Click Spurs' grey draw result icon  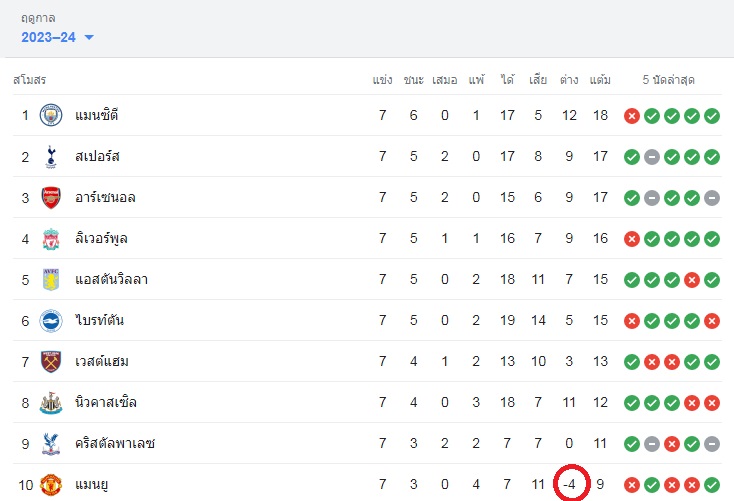click(652, 157)
